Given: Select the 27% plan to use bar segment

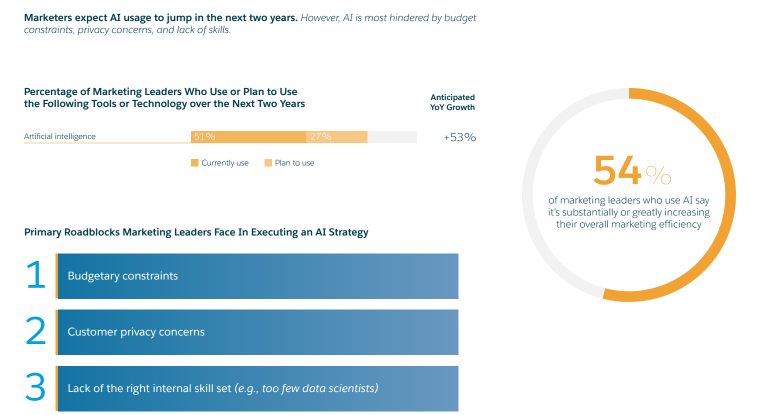Looking at the screenshot, I should (x=337, y=137).
